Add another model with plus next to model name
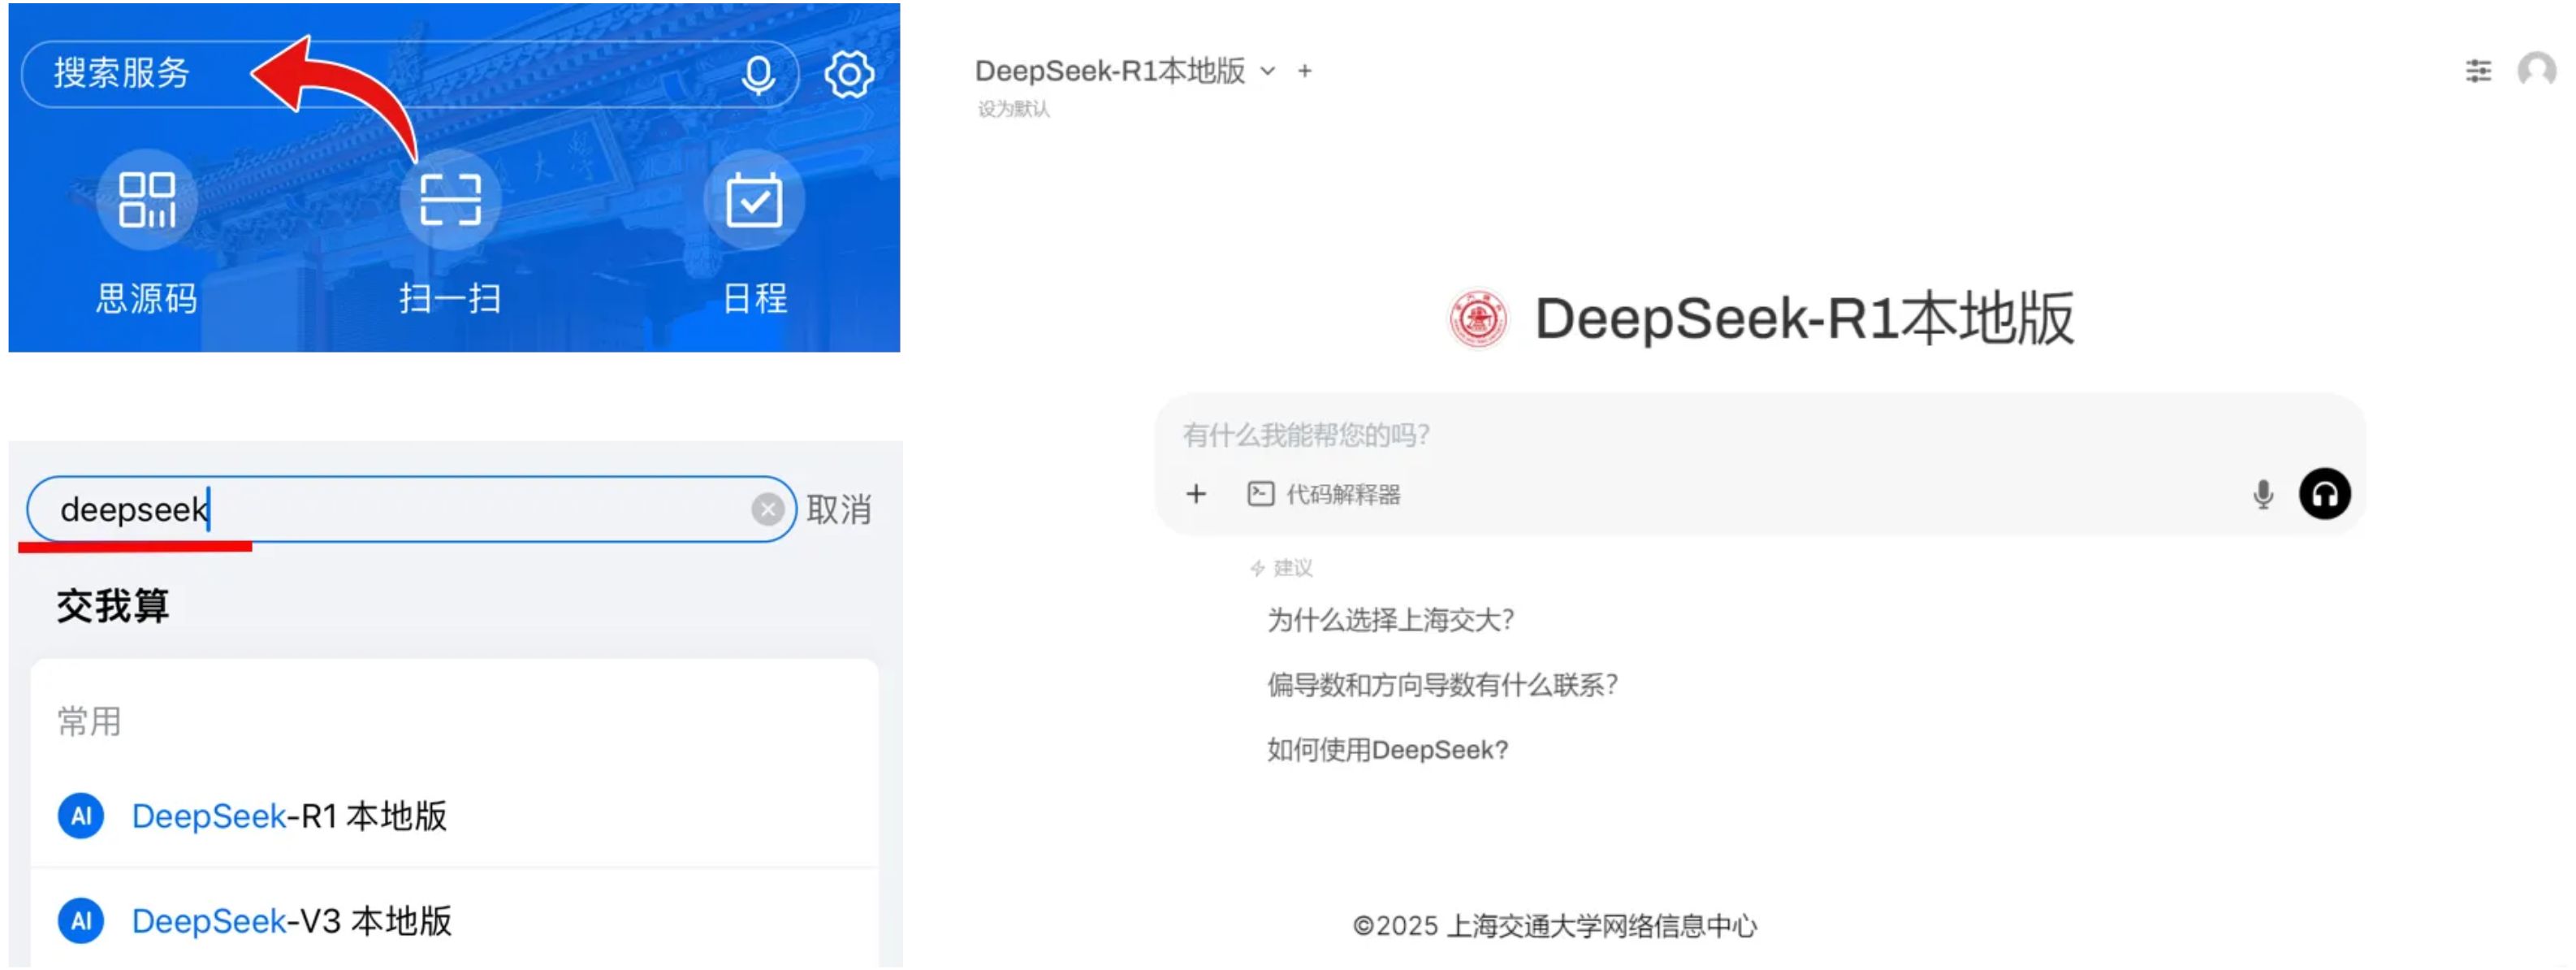This screenshot has width=2576, height=970. coord(1304,71)
